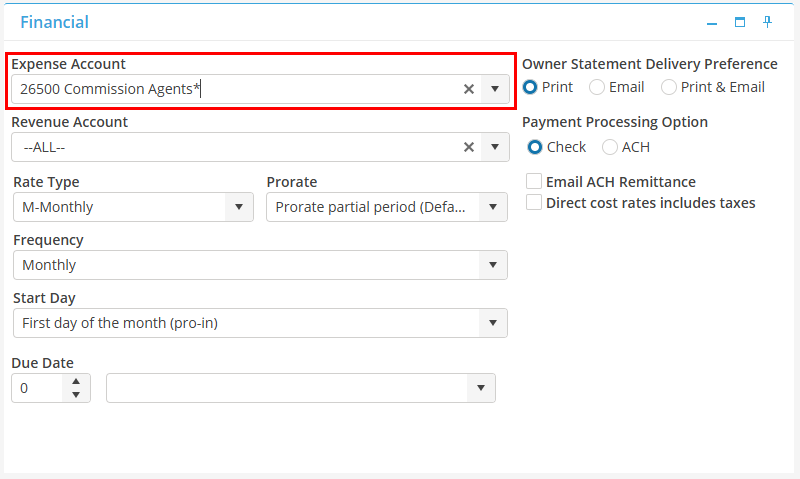Maximize the Financial panel

740,22
